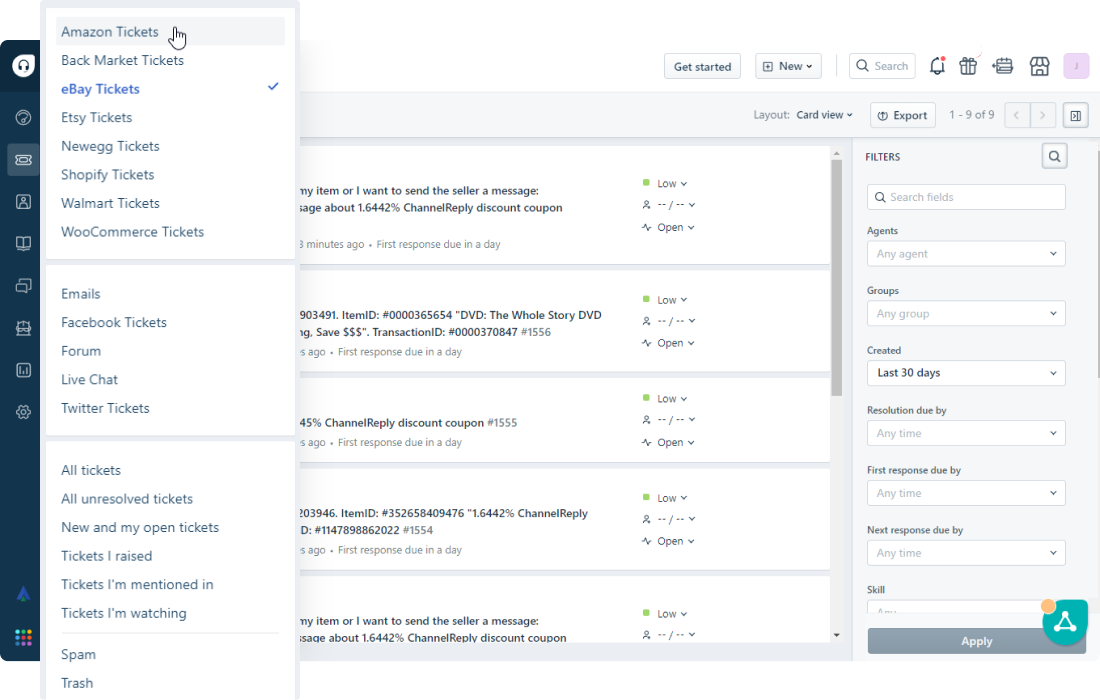The height and width of the screenshot is (700, 1100).
Task: Click the Search fields filter input
Action: point(966,197)
